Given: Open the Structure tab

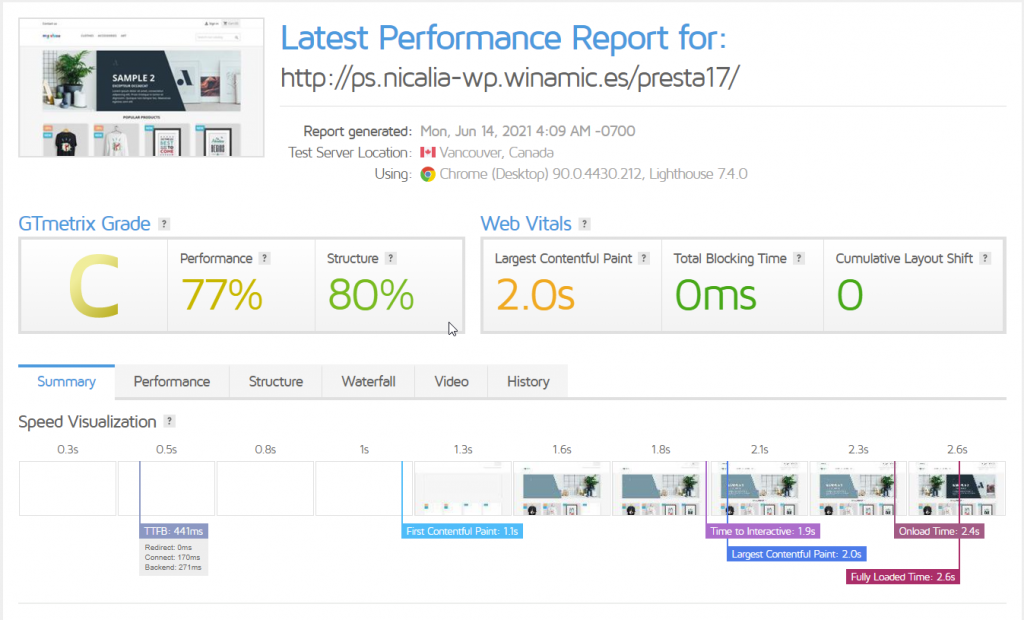Looking at the screenshot, I should [x=275, y=381].
